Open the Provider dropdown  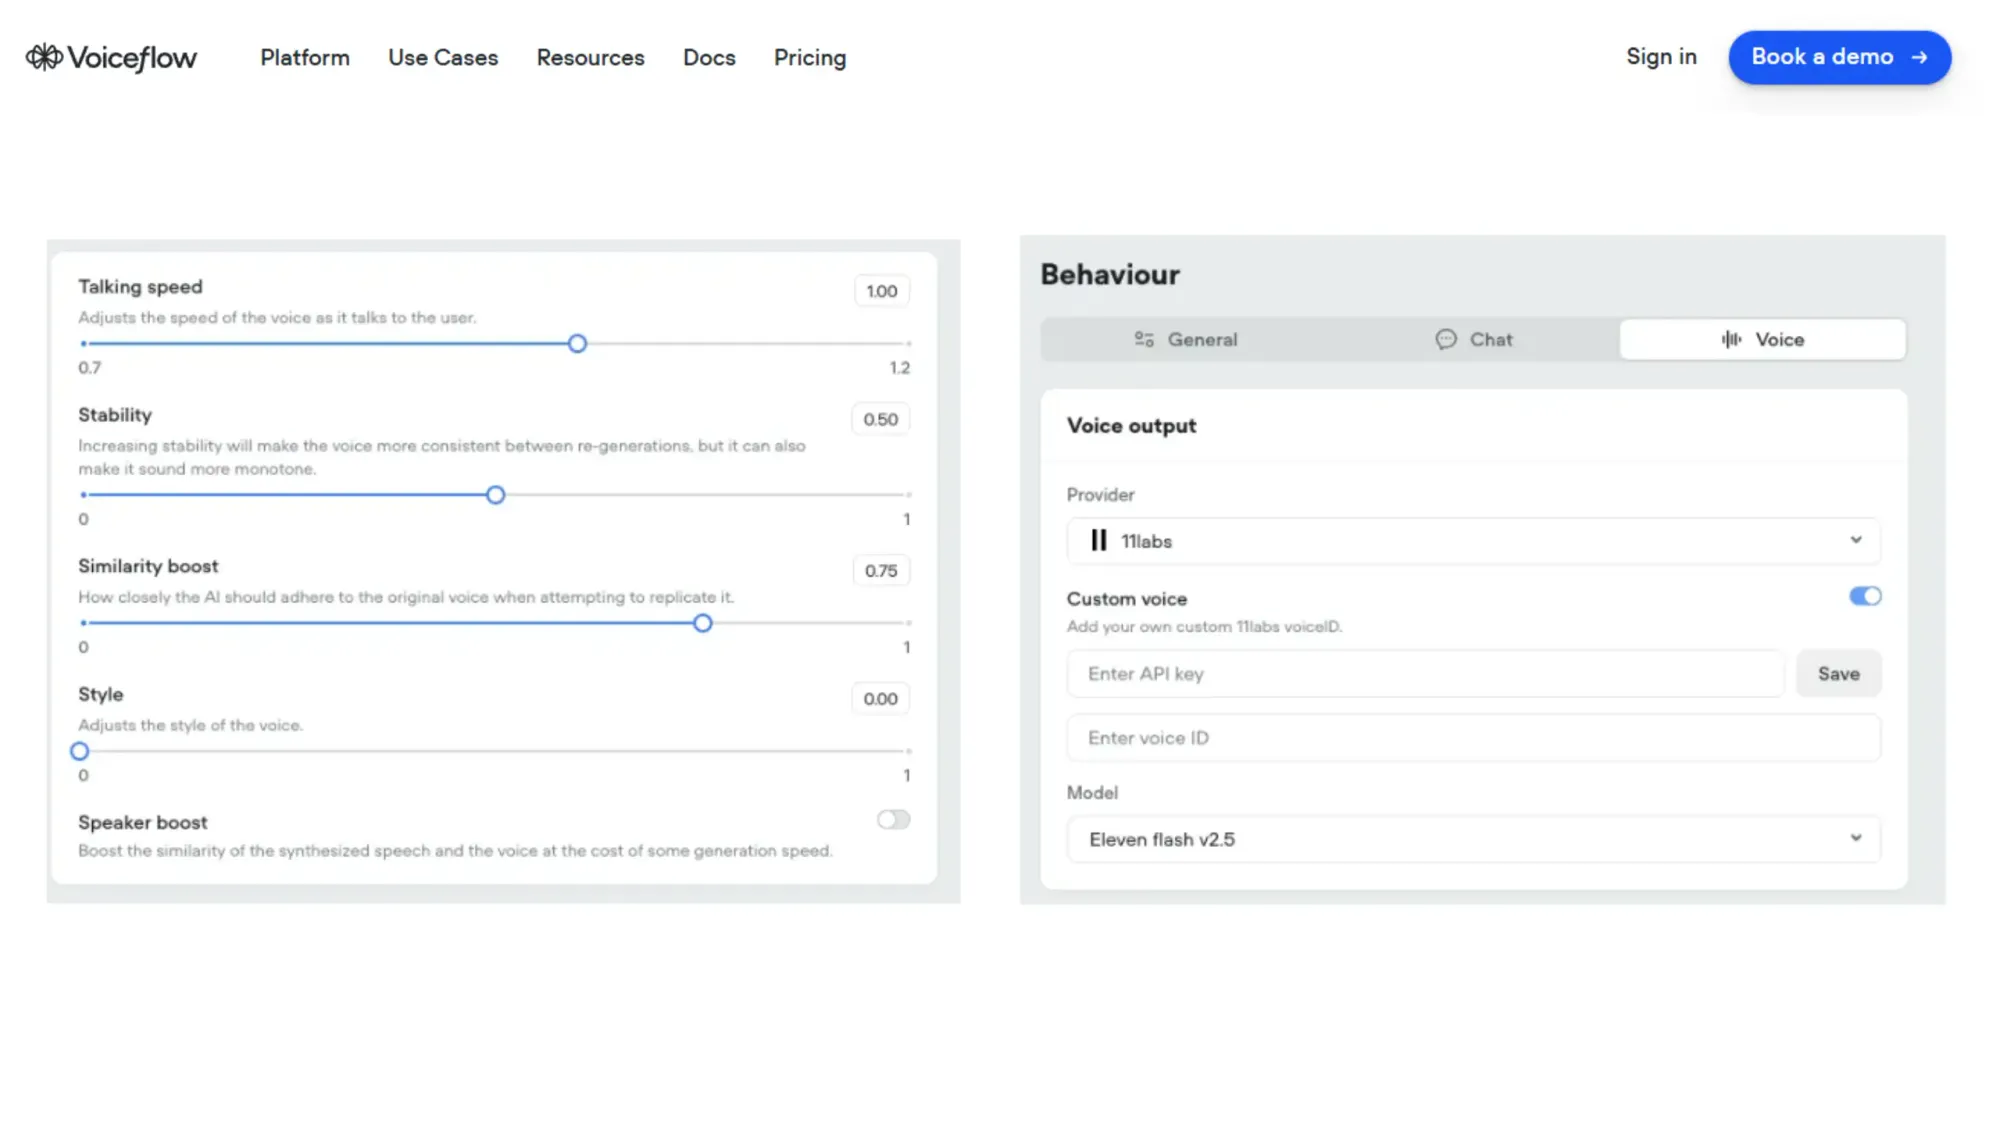[x=1474, y=541]
